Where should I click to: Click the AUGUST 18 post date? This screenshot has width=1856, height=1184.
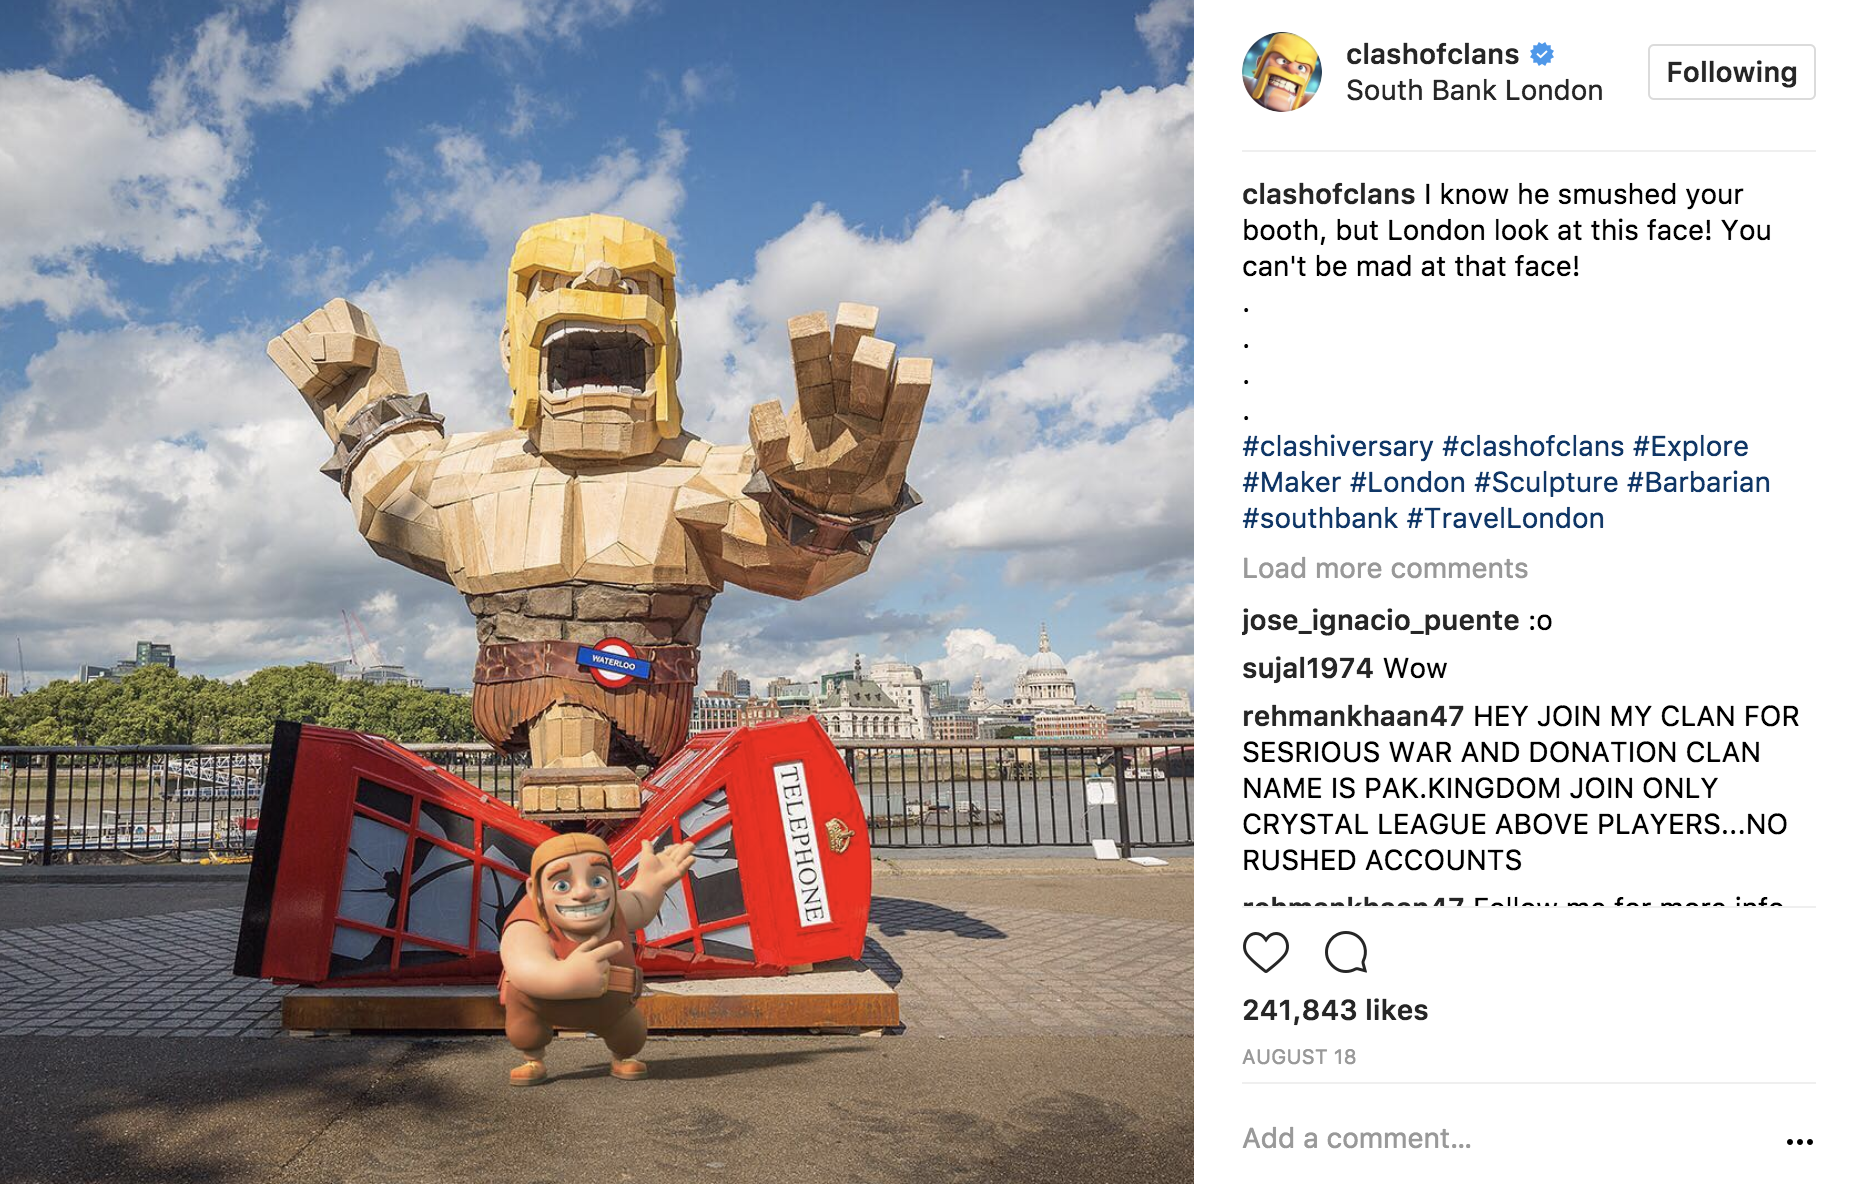click(1299, 1057)
